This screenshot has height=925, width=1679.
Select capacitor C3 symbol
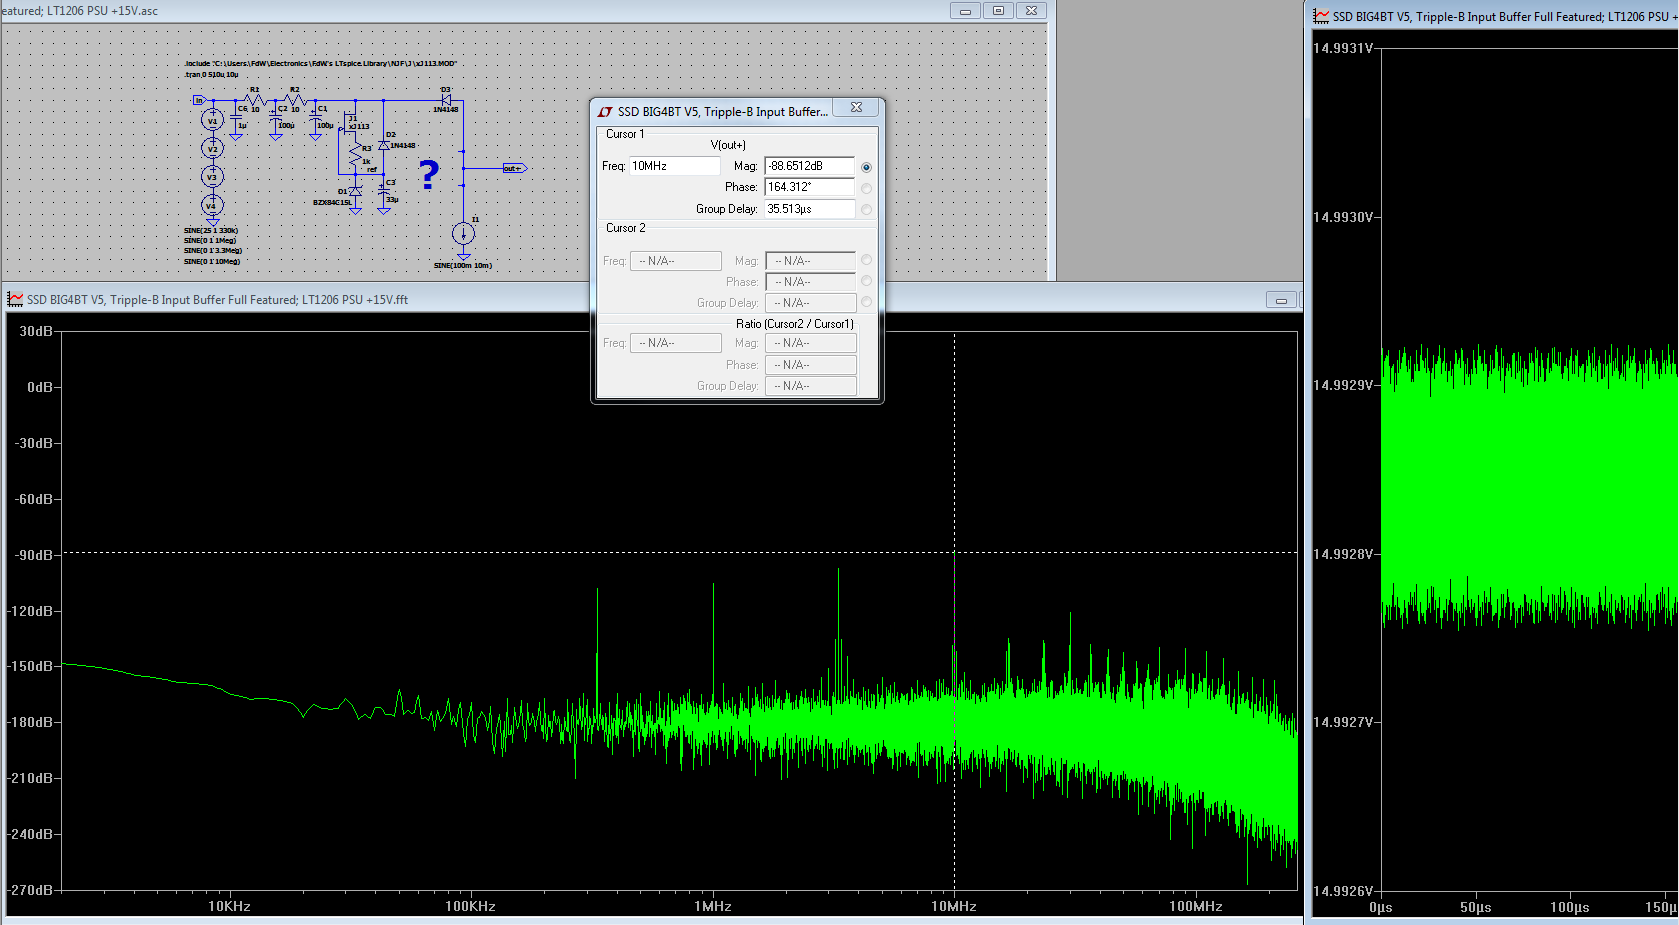(384, 192)
